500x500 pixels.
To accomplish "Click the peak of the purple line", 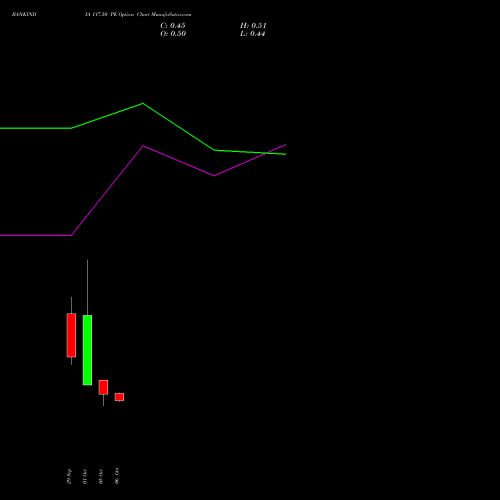I will click(143, 146).
